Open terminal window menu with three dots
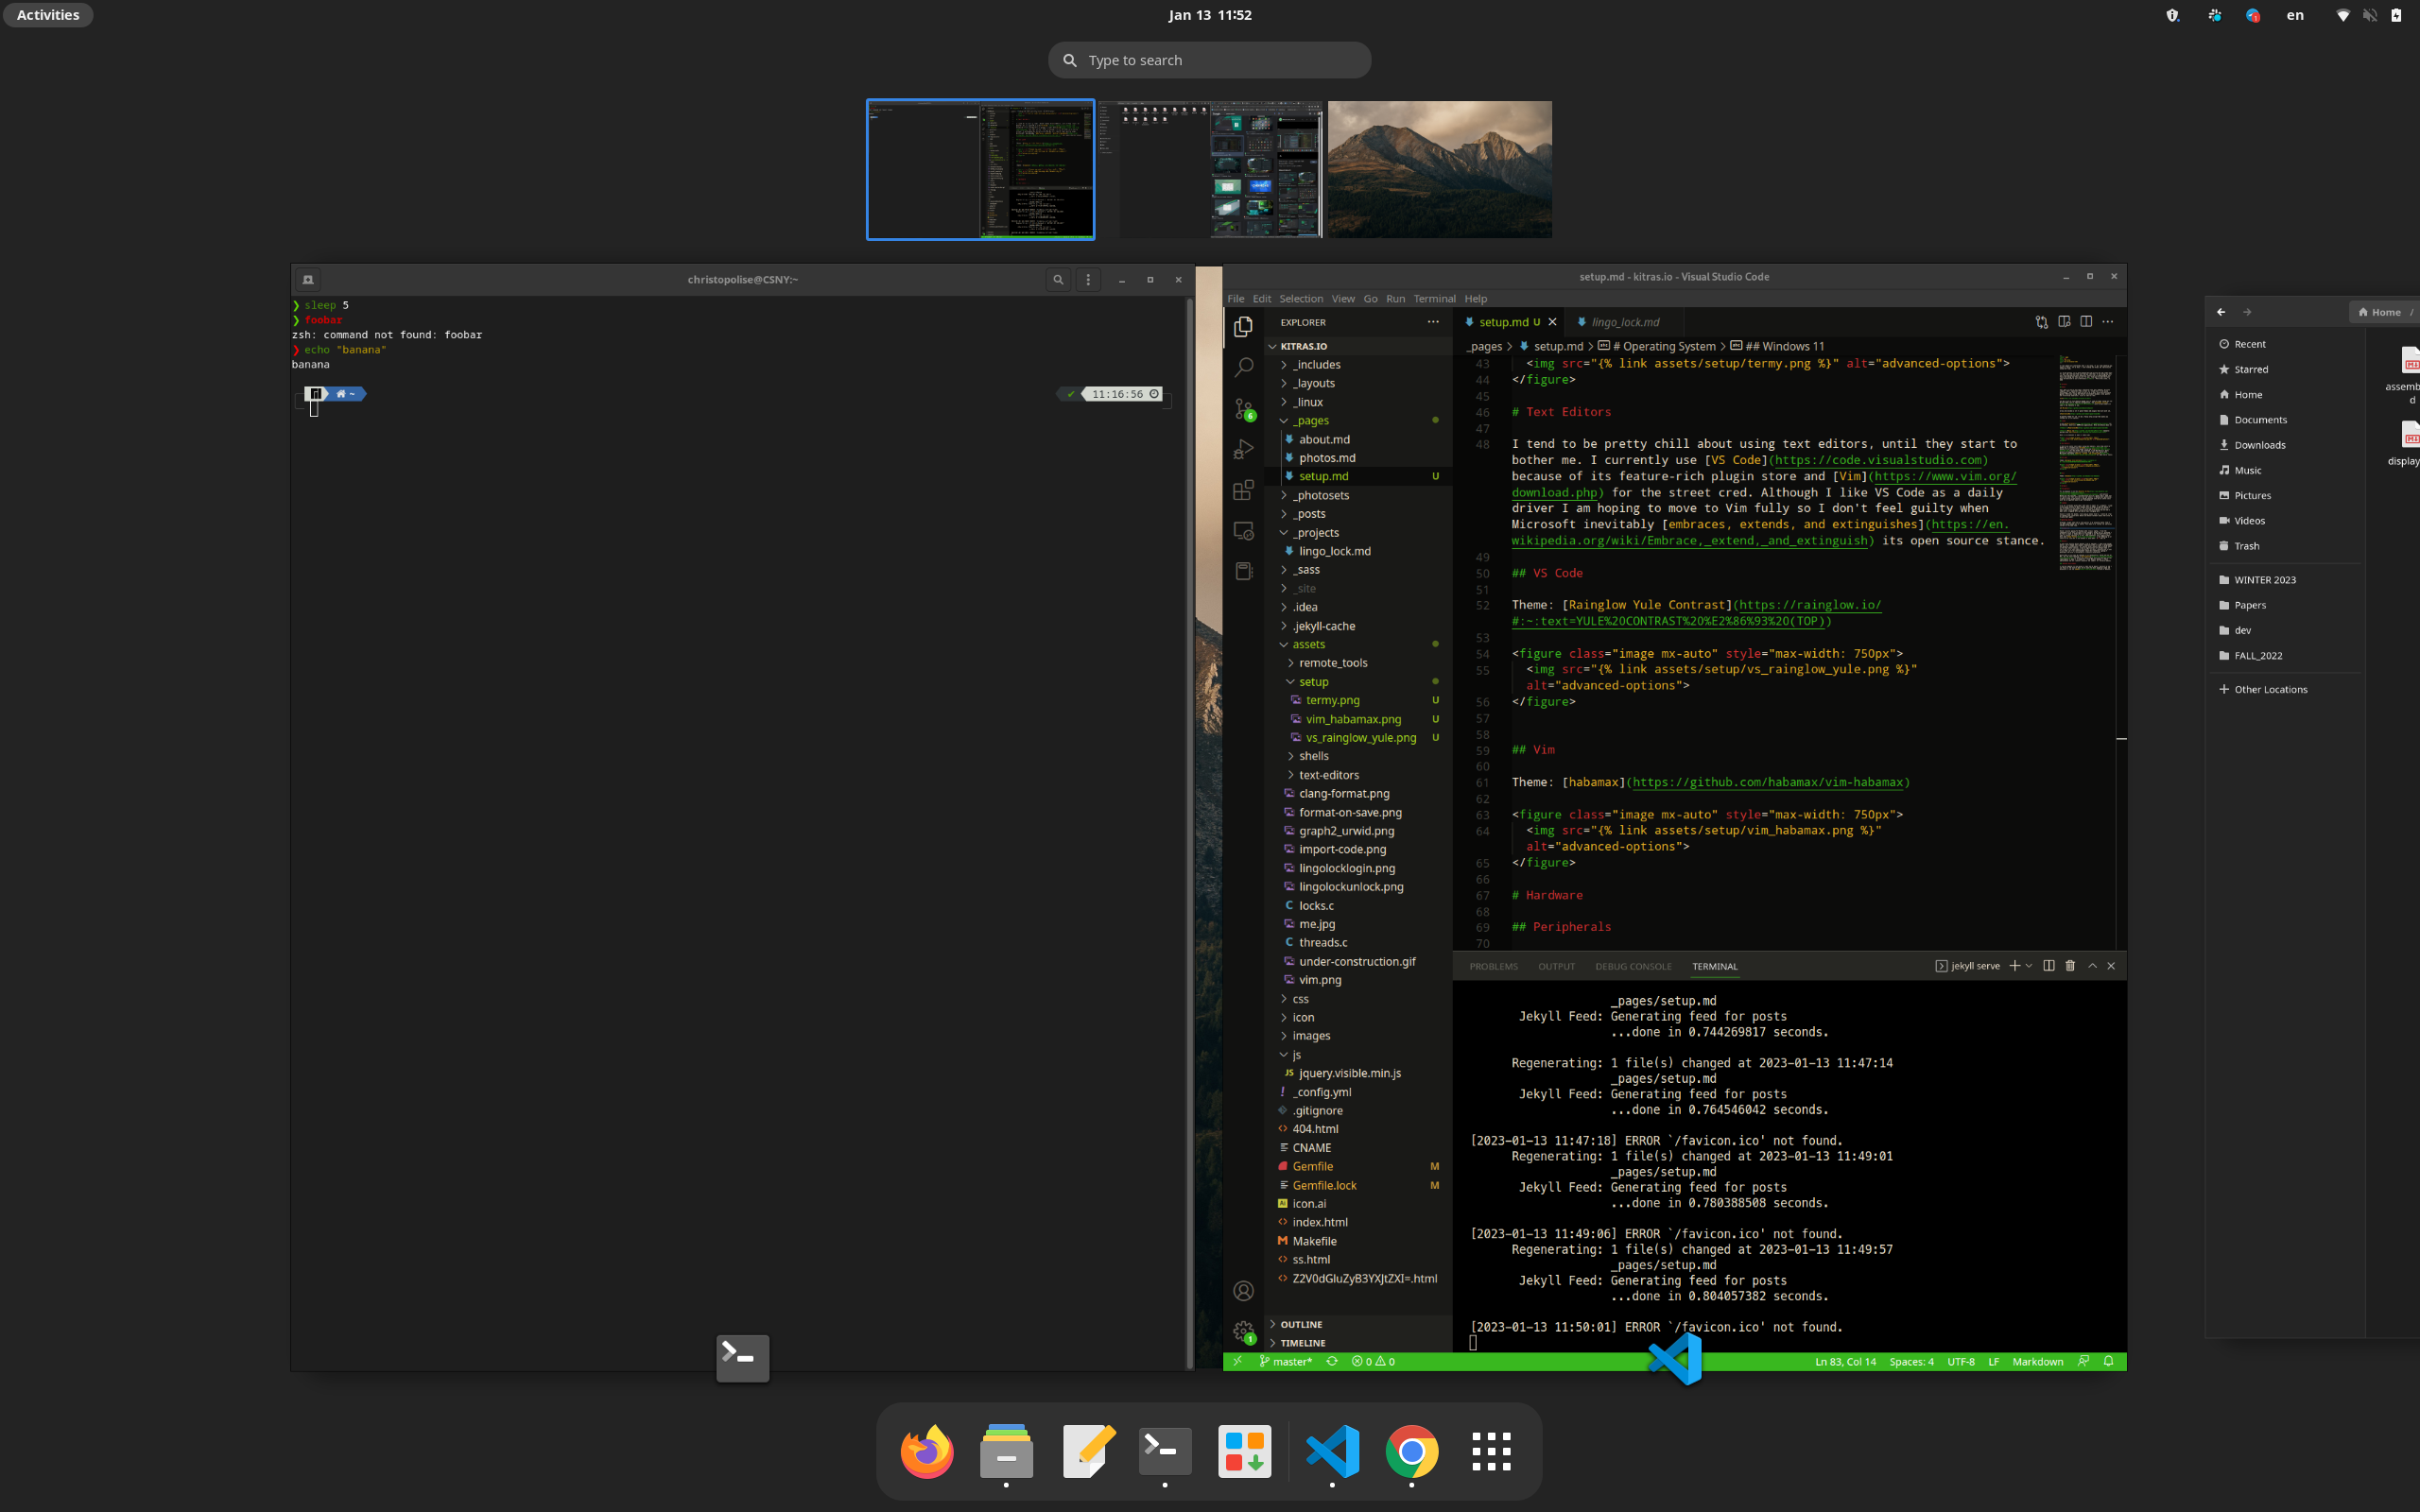 [1088, 280]
